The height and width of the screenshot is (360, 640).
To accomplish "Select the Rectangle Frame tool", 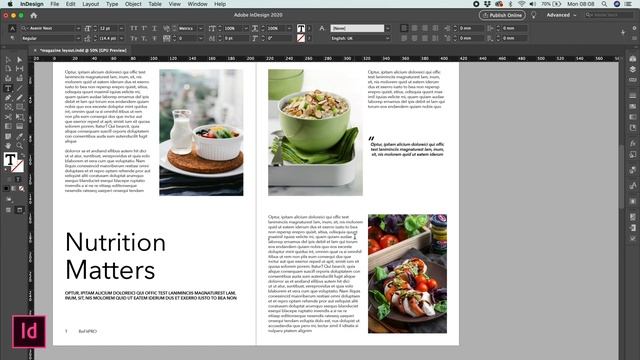I will pos(8,107).
